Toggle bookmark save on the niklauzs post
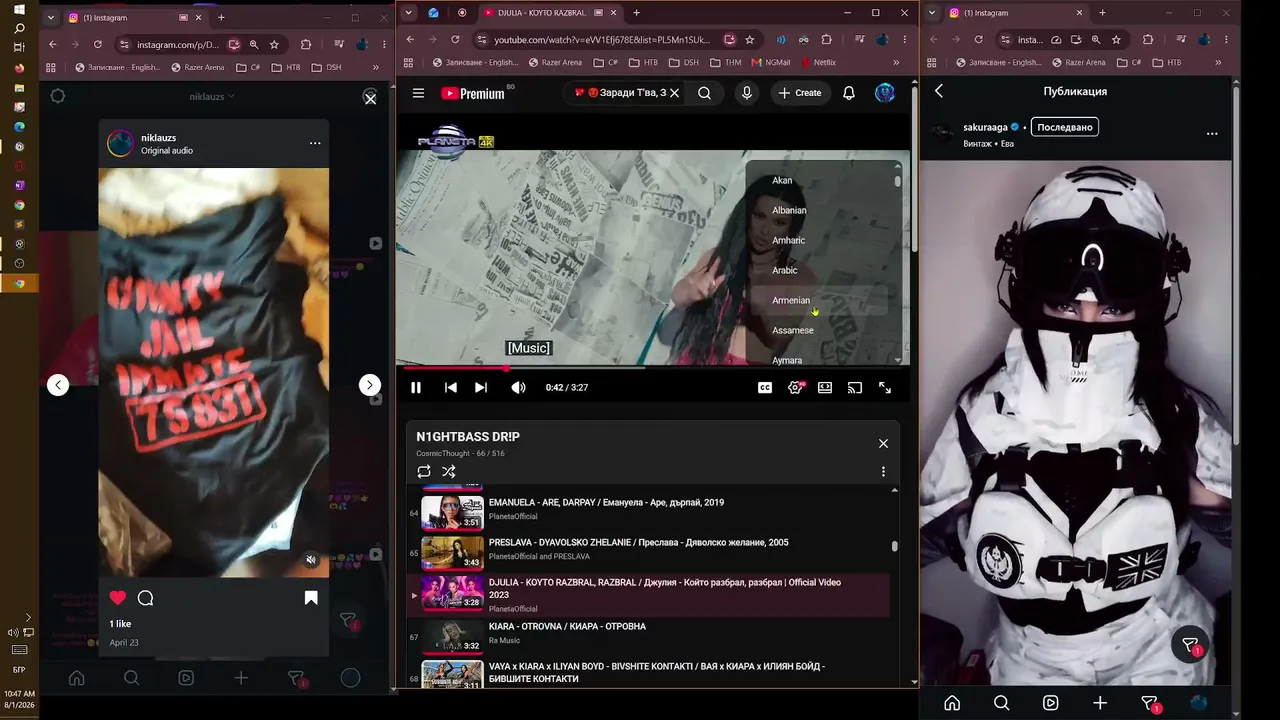Screen dimensions: 1280x720 point(311,598)
